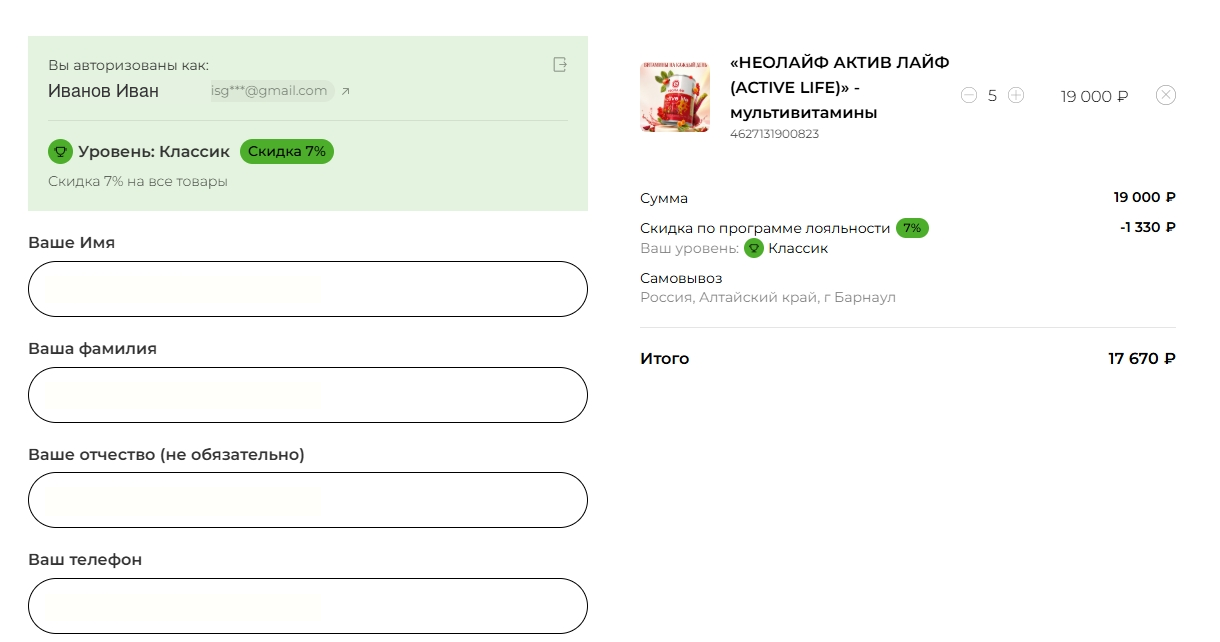Viewport: 1220px width, 642px height.
Task: Open the Active Life product thumbnail
Action: [x=675, y=97]
